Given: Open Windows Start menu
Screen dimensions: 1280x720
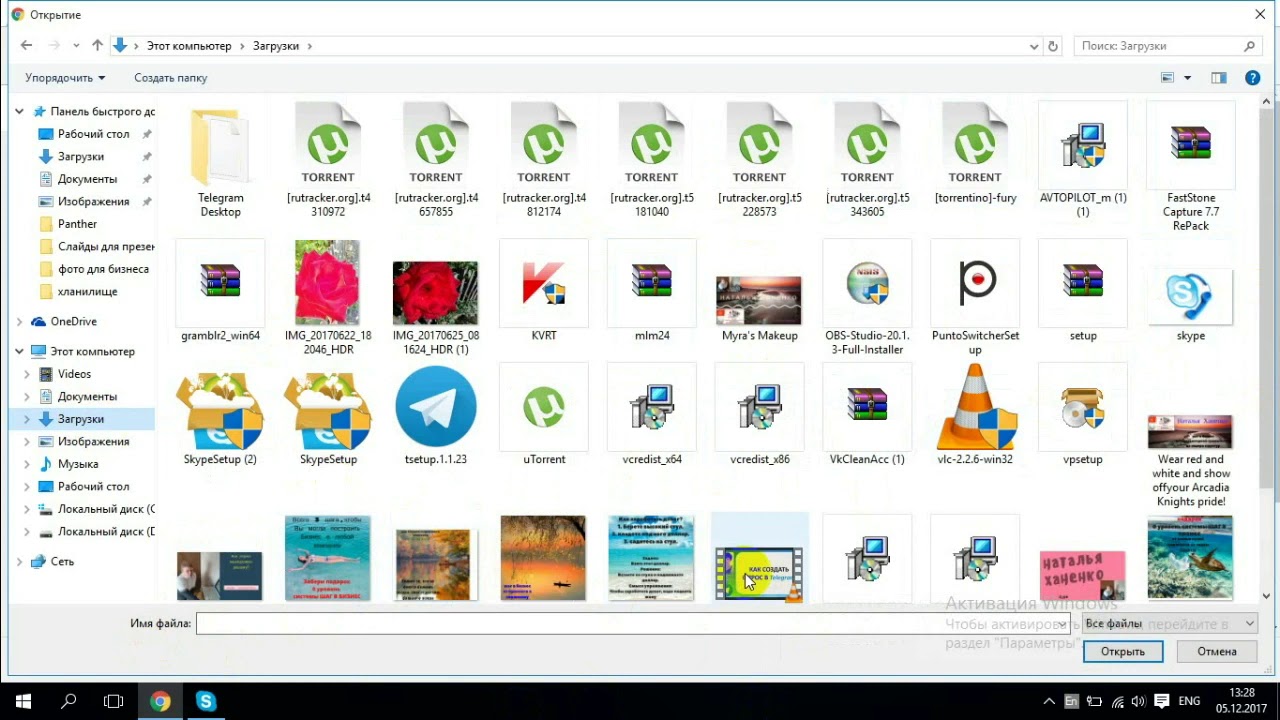Looking at the screenshot, I should pos(23,701).
